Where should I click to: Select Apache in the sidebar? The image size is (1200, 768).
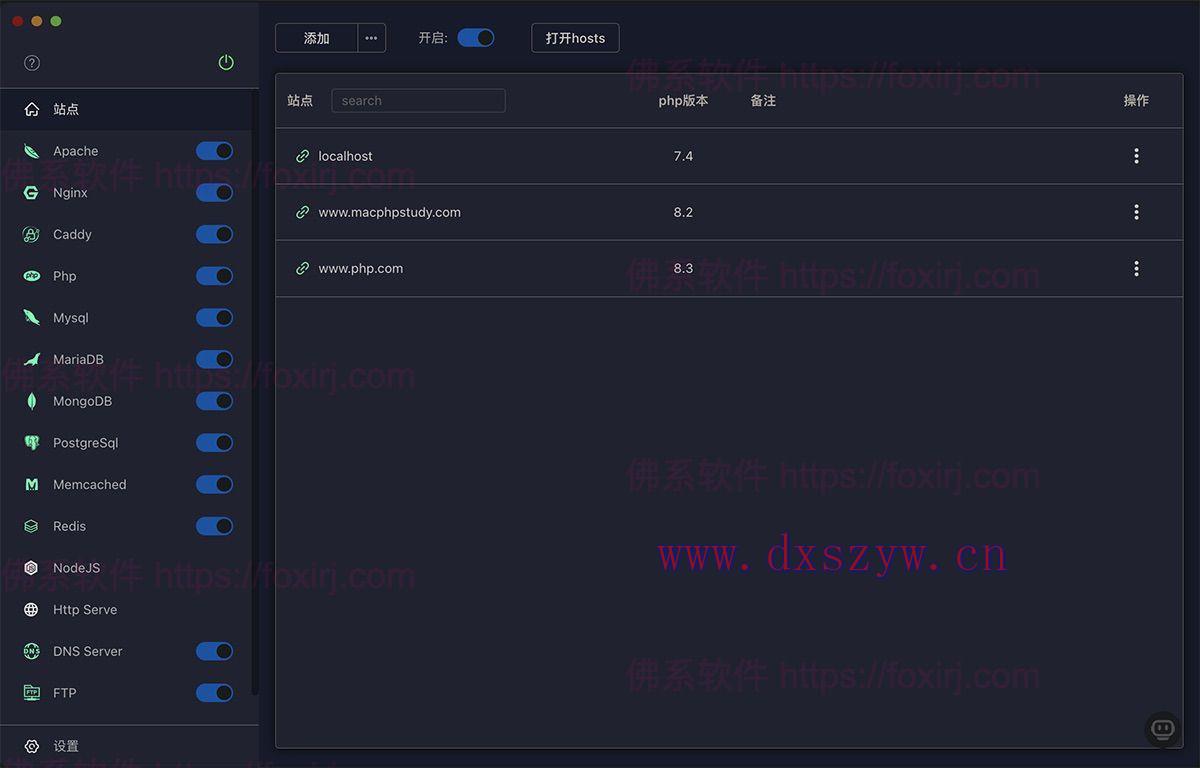[75, 151]
